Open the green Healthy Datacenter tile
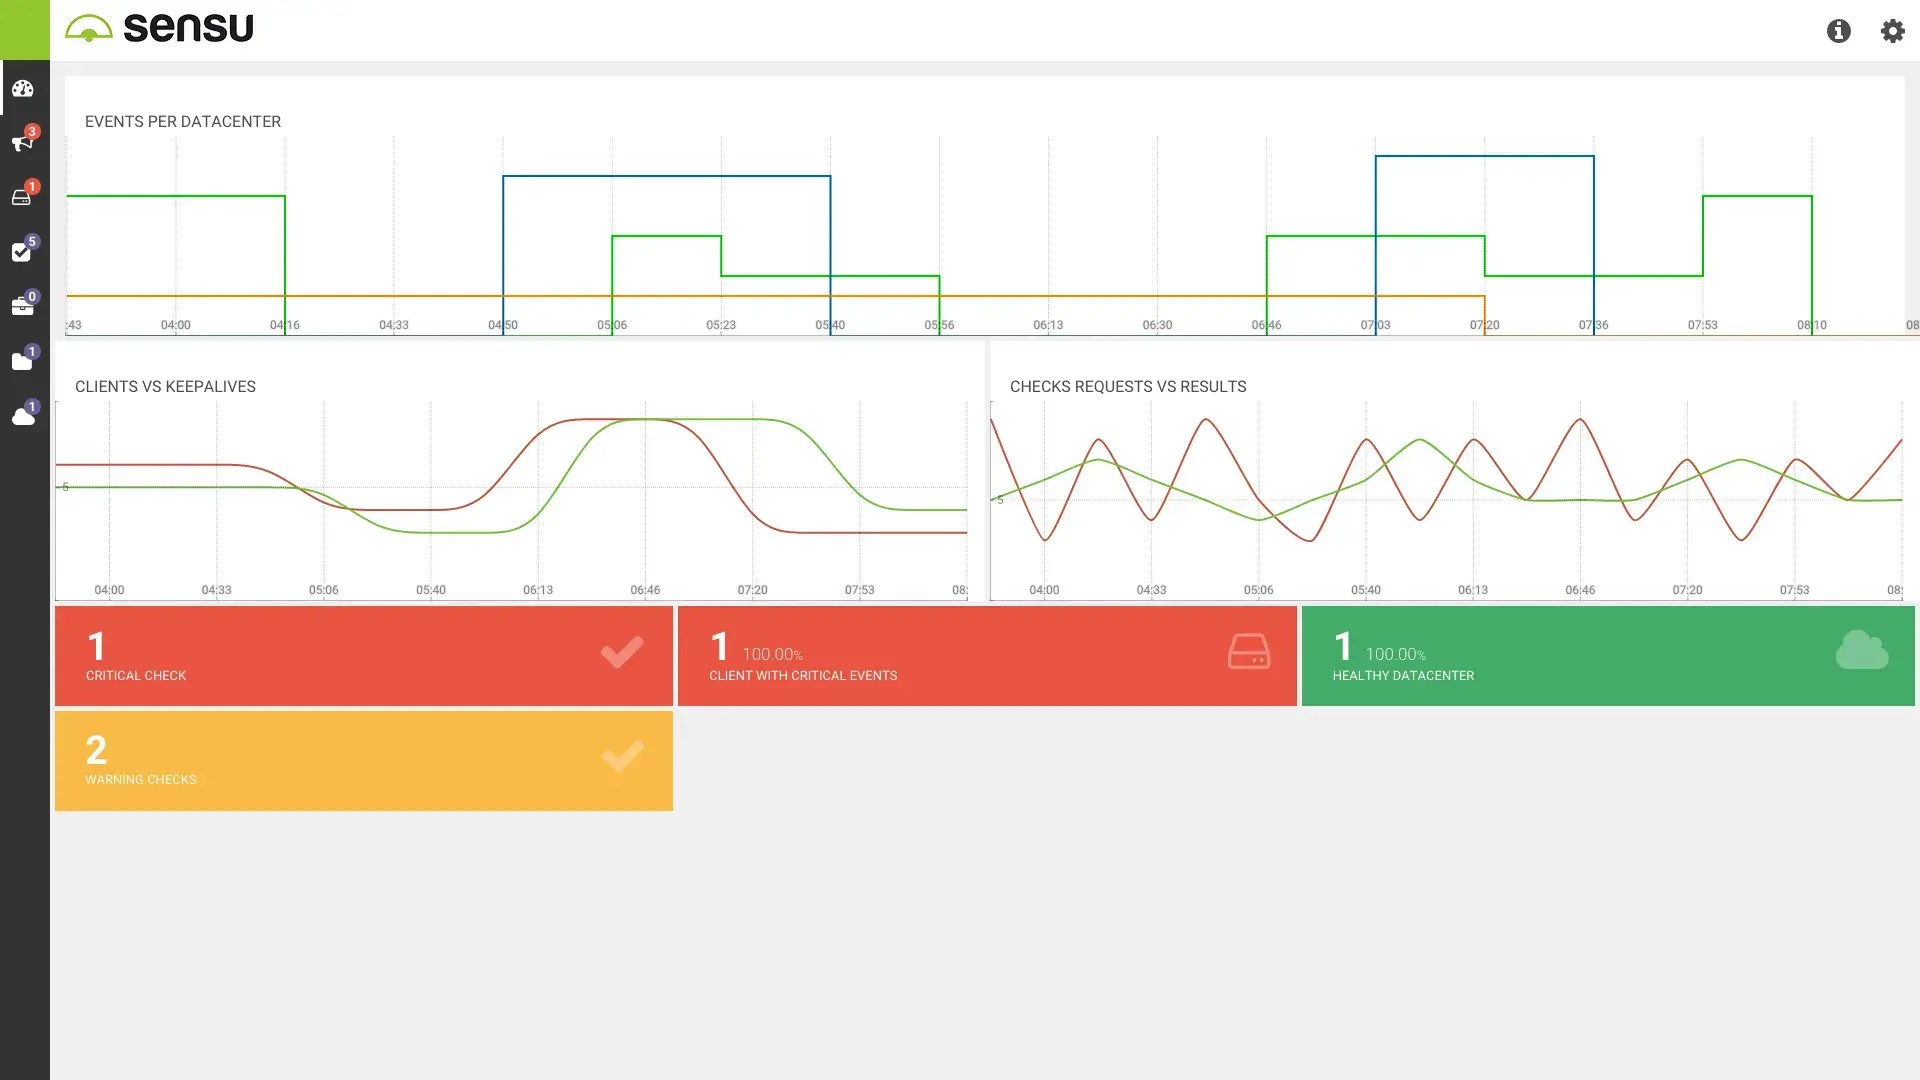 pos(1607,656)
